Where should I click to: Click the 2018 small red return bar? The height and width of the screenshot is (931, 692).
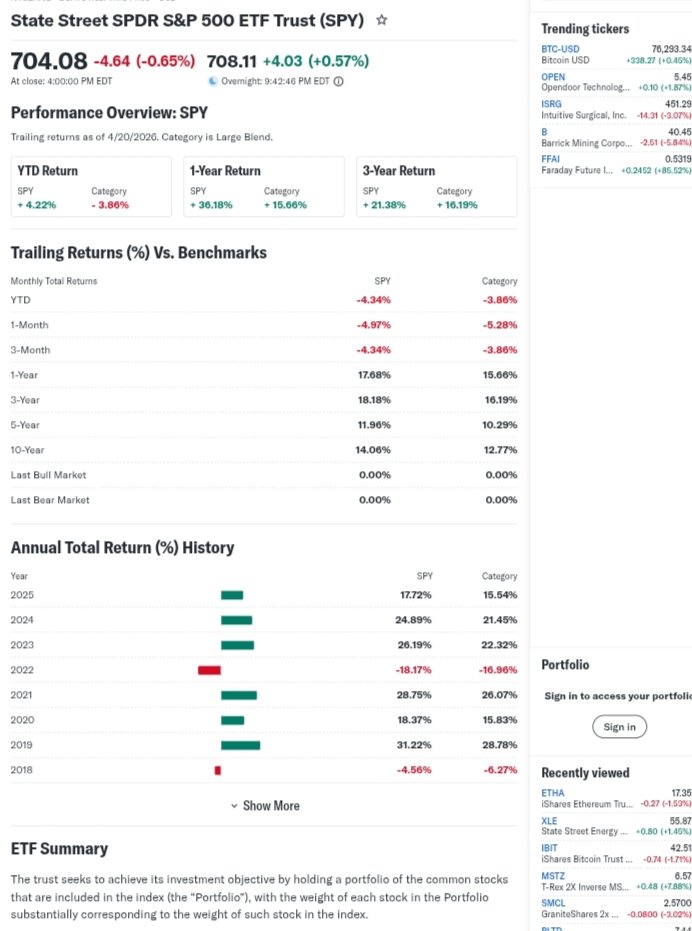(217, 770)
